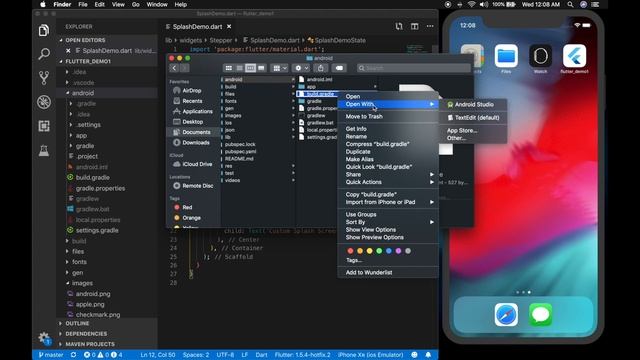640x360 pixels.
Task: Open the Files app on simulator
Action: [506, 56]
